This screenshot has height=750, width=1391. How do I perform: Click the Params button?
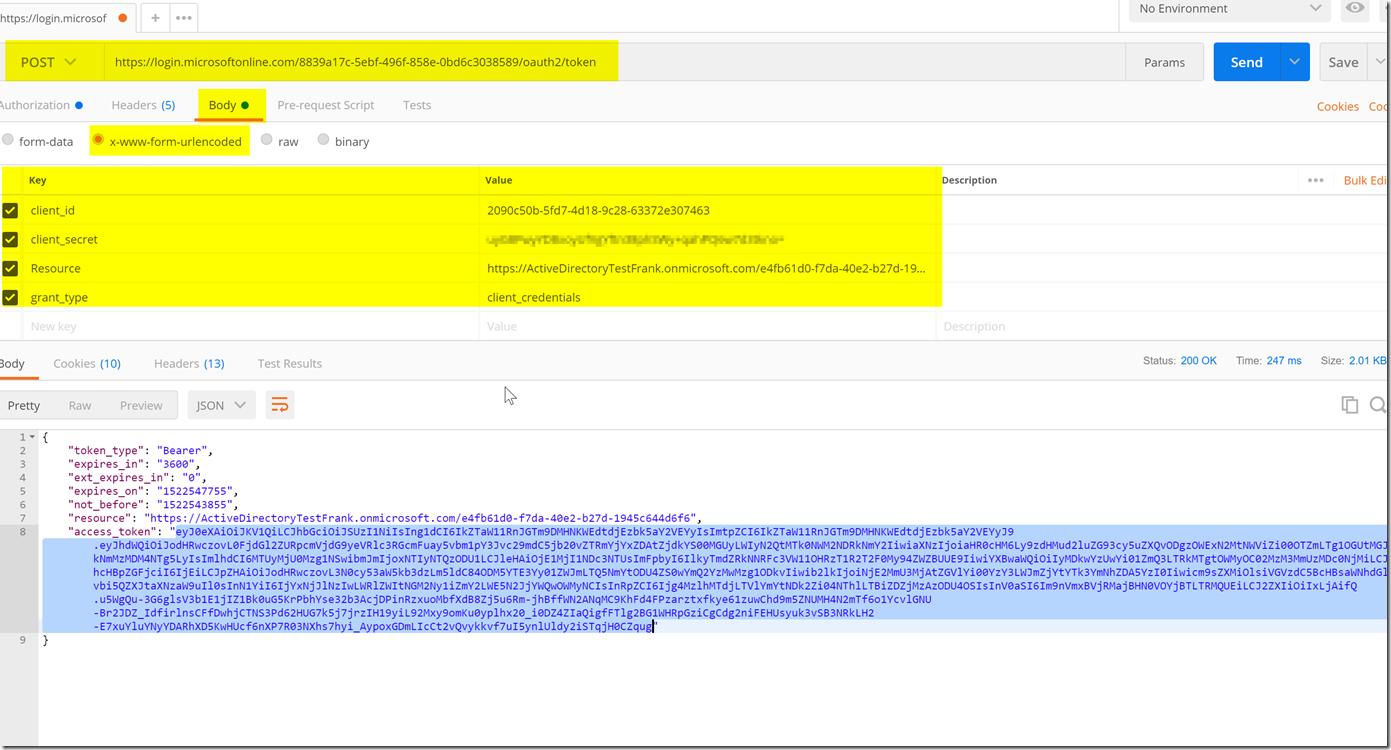click(1164, 62)
